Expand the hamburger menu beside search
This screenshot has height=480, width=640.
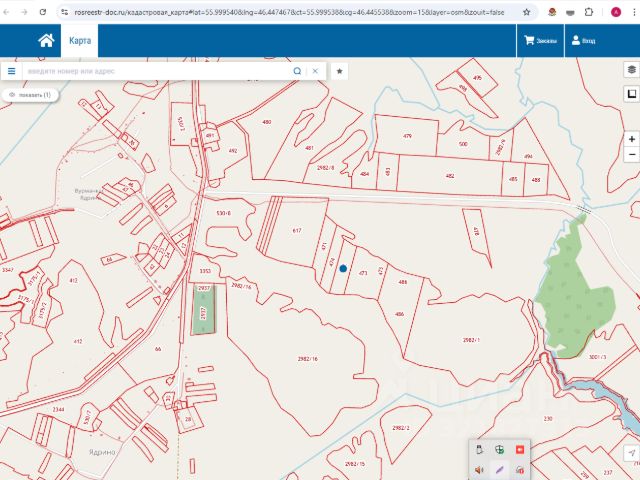coord(11,72)
